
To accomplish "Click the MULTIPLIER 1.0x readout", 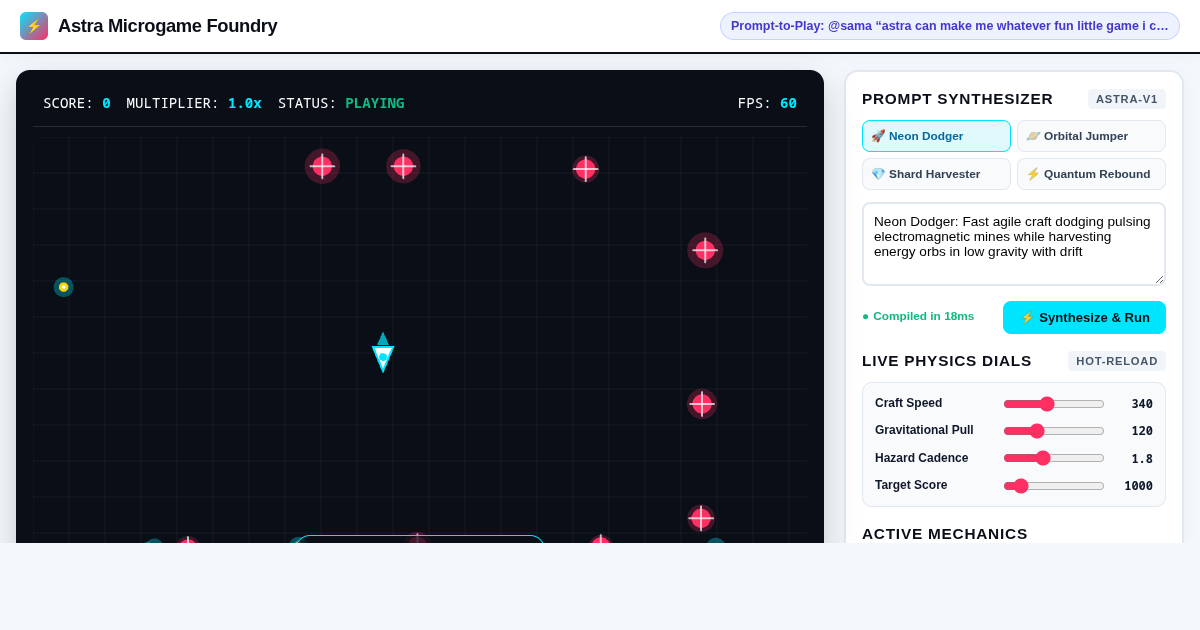I will click(194, 103).
